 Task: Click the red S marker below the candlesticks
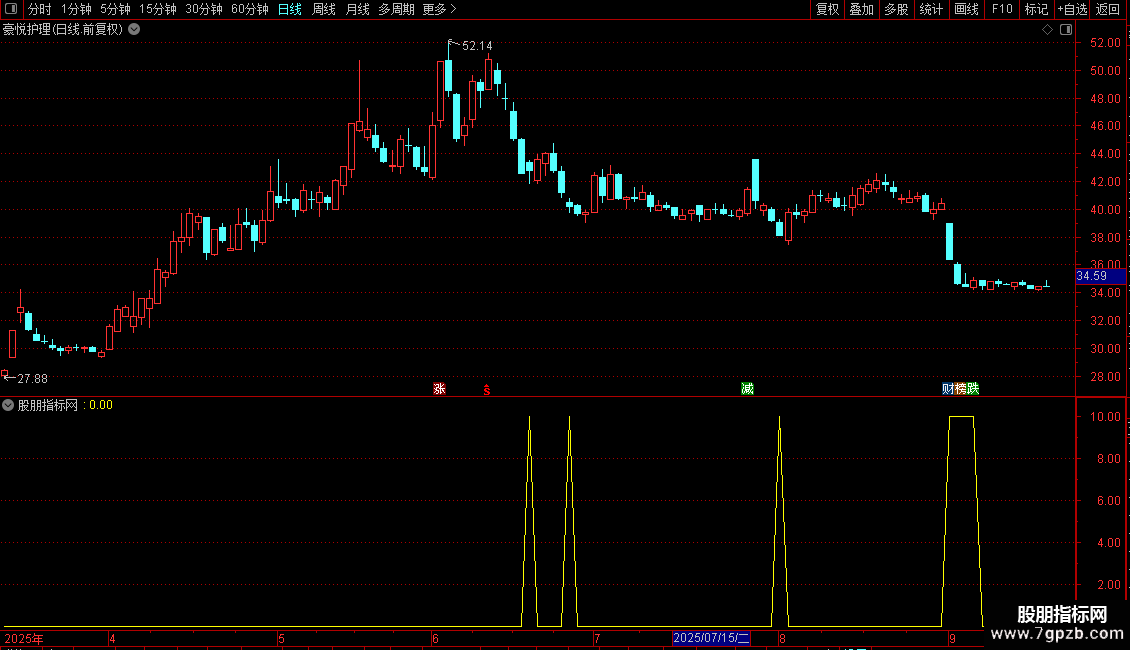click(x=487, y=390)
